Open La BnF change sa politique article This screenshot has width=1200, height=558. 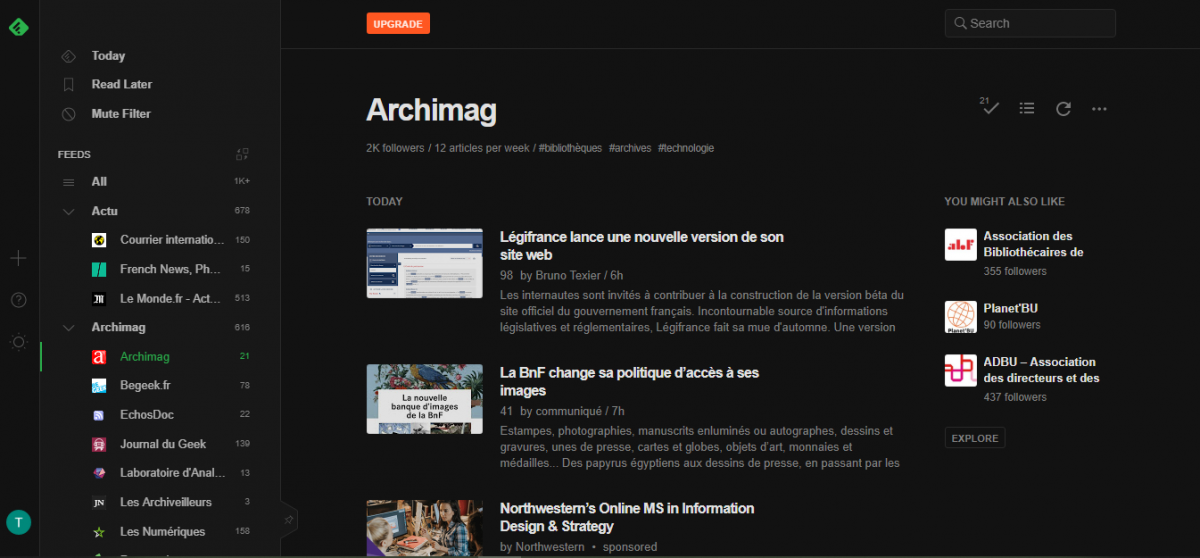630,382
